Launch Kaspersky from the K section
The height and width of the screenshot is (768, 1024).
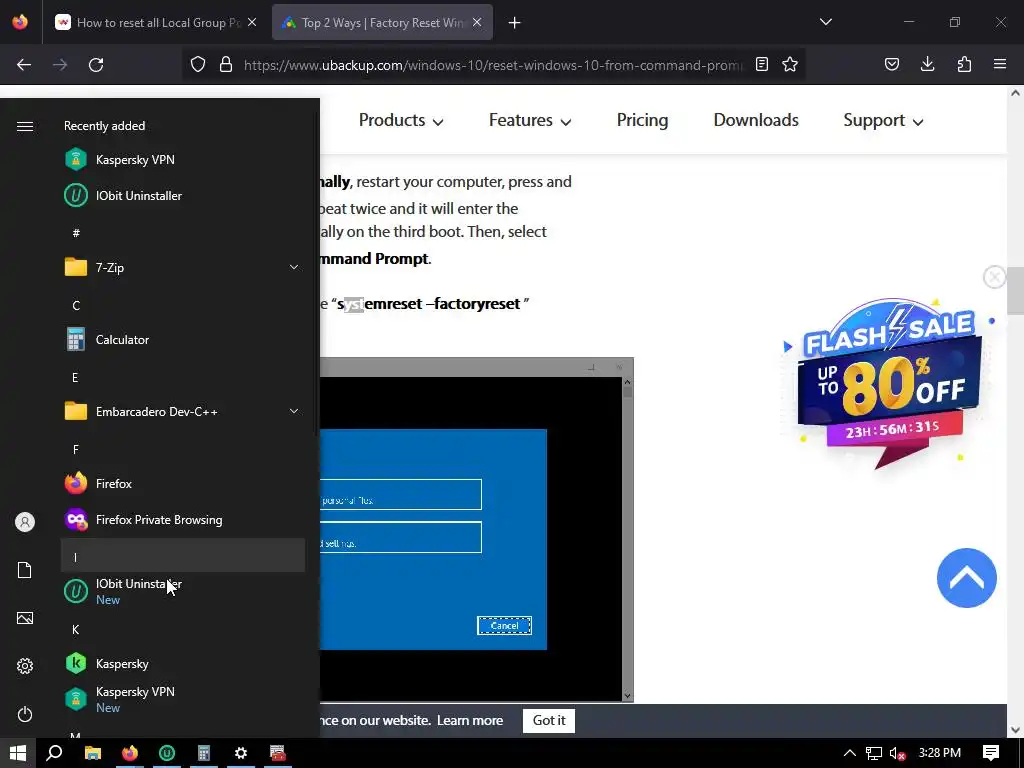183,664
